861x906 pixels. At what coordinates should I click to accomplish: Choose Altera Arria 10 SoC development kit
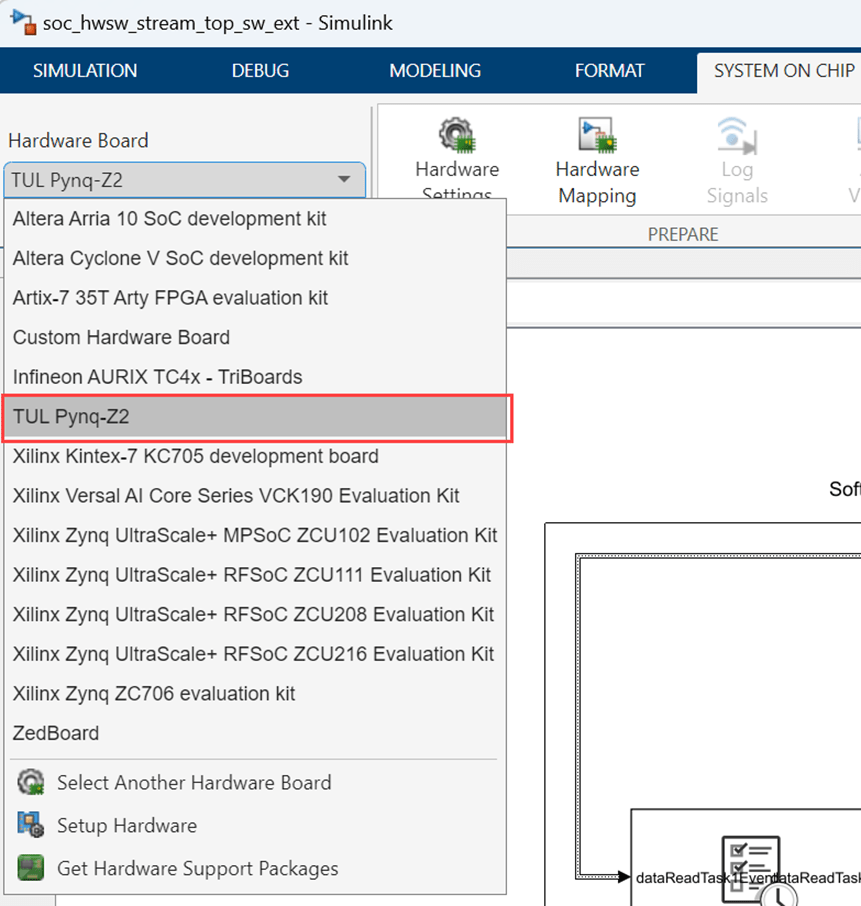169,218
